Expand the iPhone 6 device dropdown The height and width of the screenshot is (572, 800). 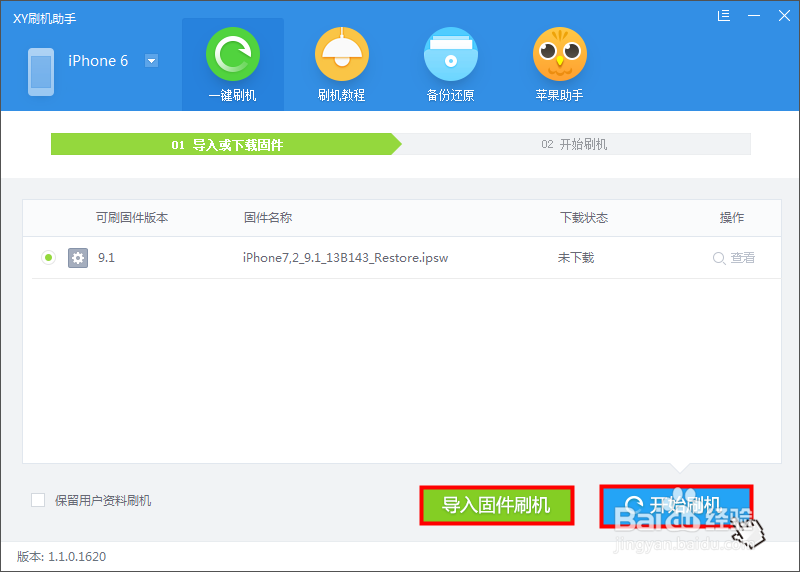click(x=152, y=61)
